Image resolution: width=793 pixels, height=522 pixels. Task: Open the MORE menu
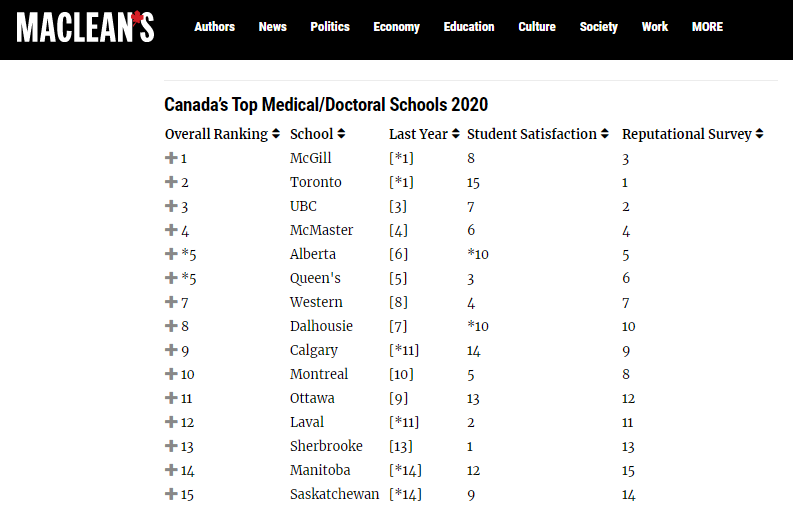click(707, 27)
